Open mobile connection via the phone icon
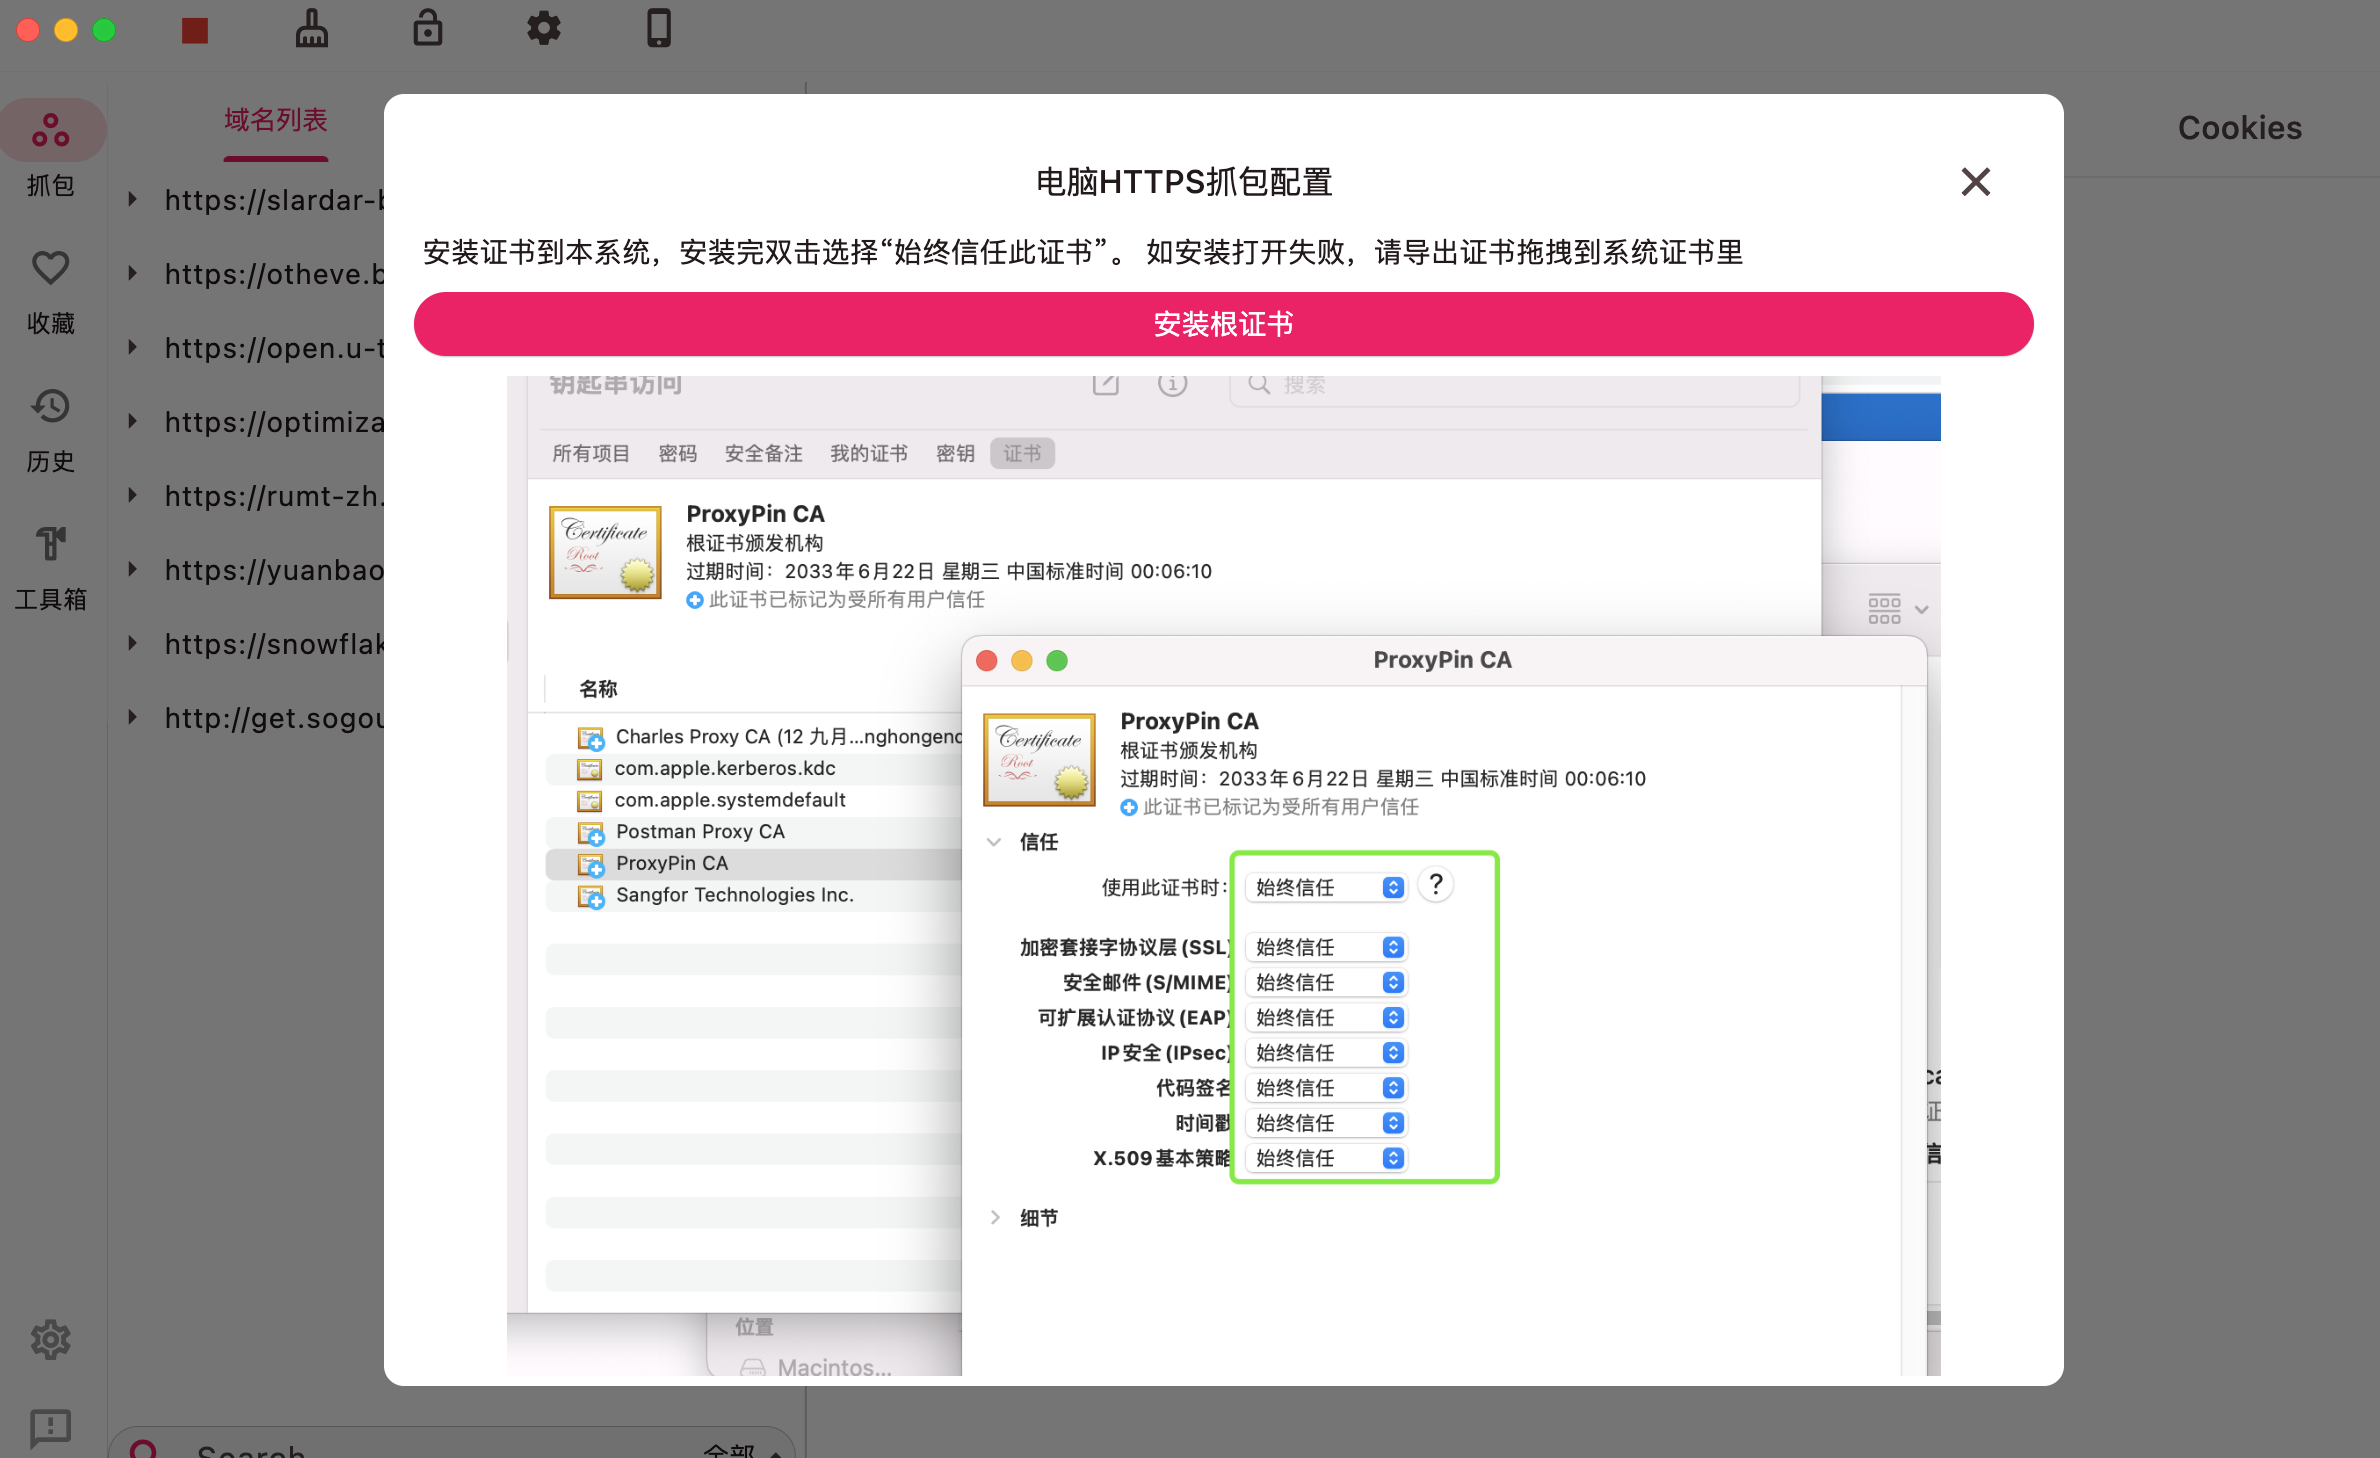The height and width of the screenshot is (1458, 2380). coord(658,28)
